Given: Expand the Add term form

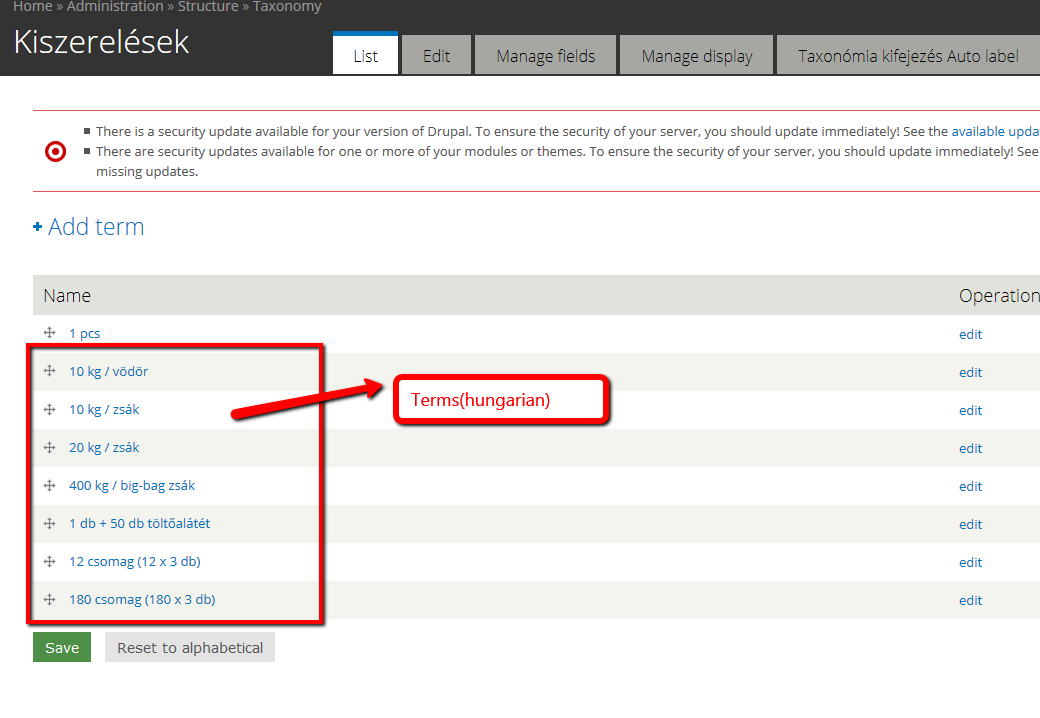Looking at the screenshot, I should (x=95, y=227).
